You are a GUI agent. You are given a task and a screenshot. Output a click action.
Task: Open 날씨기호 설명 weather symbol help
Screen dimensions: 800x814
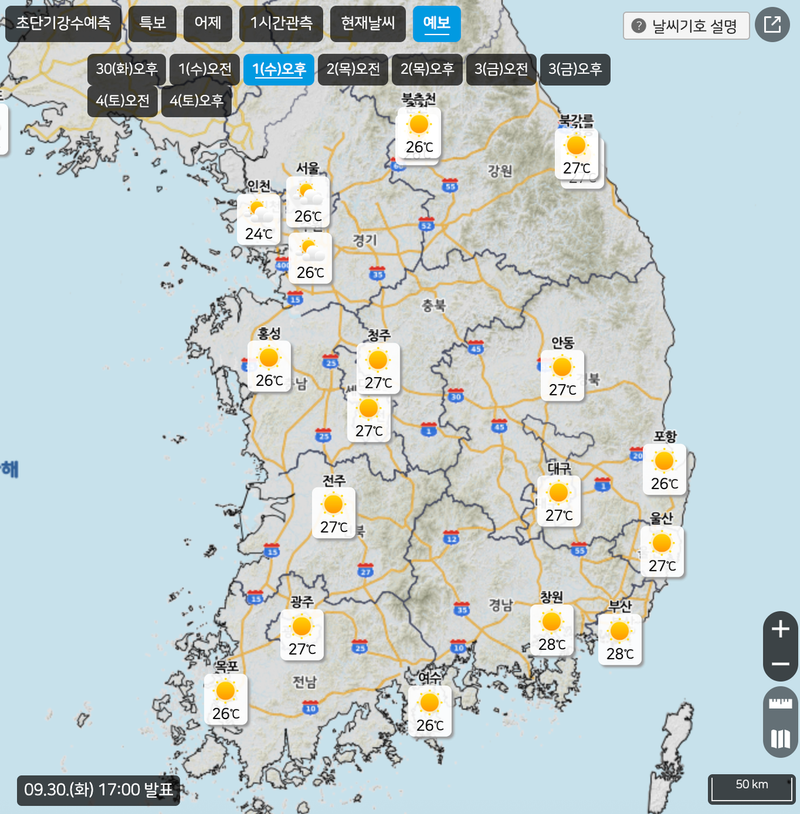pos(686,25)
